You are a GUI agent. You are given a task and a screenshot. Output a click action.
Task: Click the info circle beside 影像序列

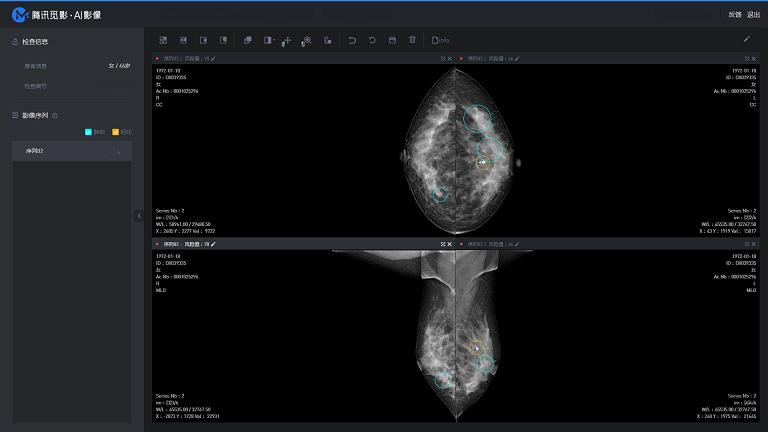click(x=54, y=115)
